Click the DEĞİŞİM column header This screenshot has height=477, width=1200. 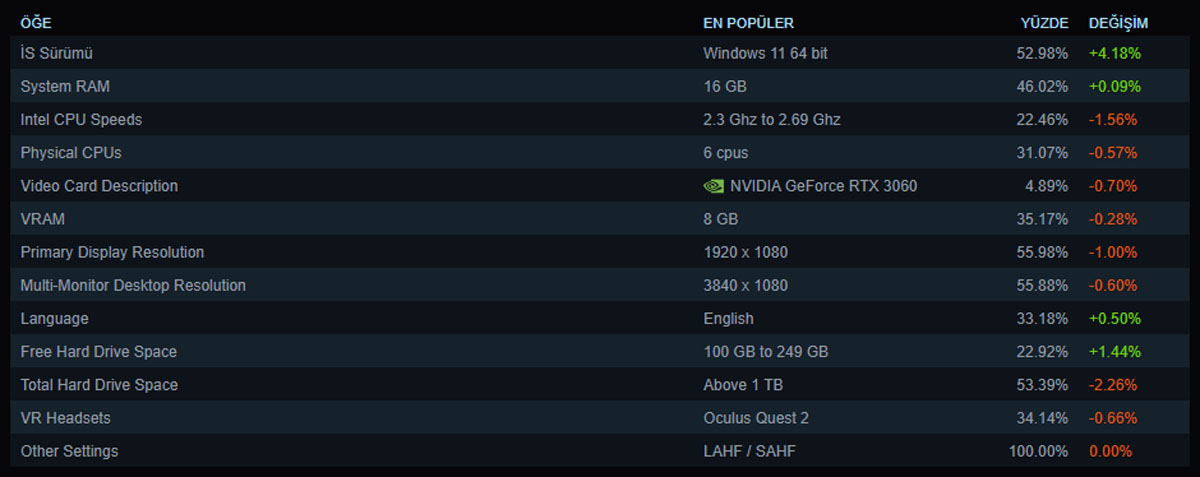pos(1118,23)
